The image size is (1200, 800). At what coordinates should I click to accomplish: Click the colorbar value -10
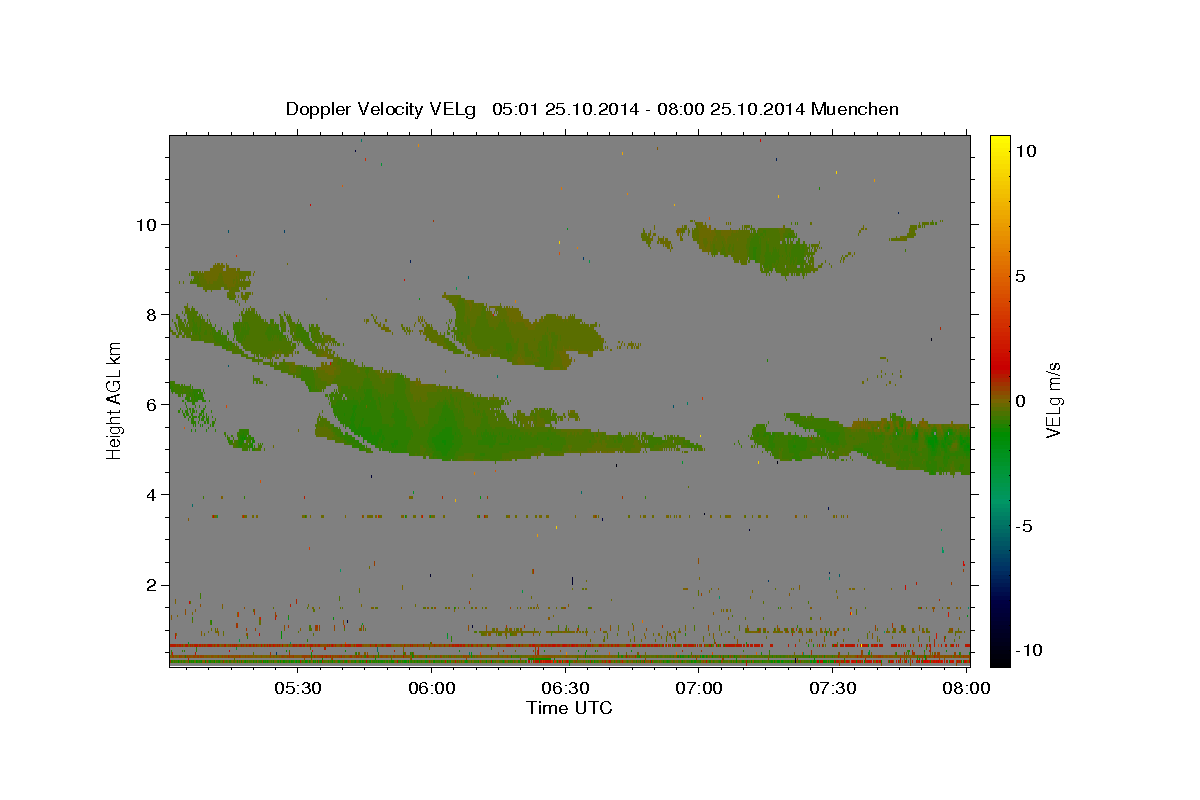[x=1028, y=651]
